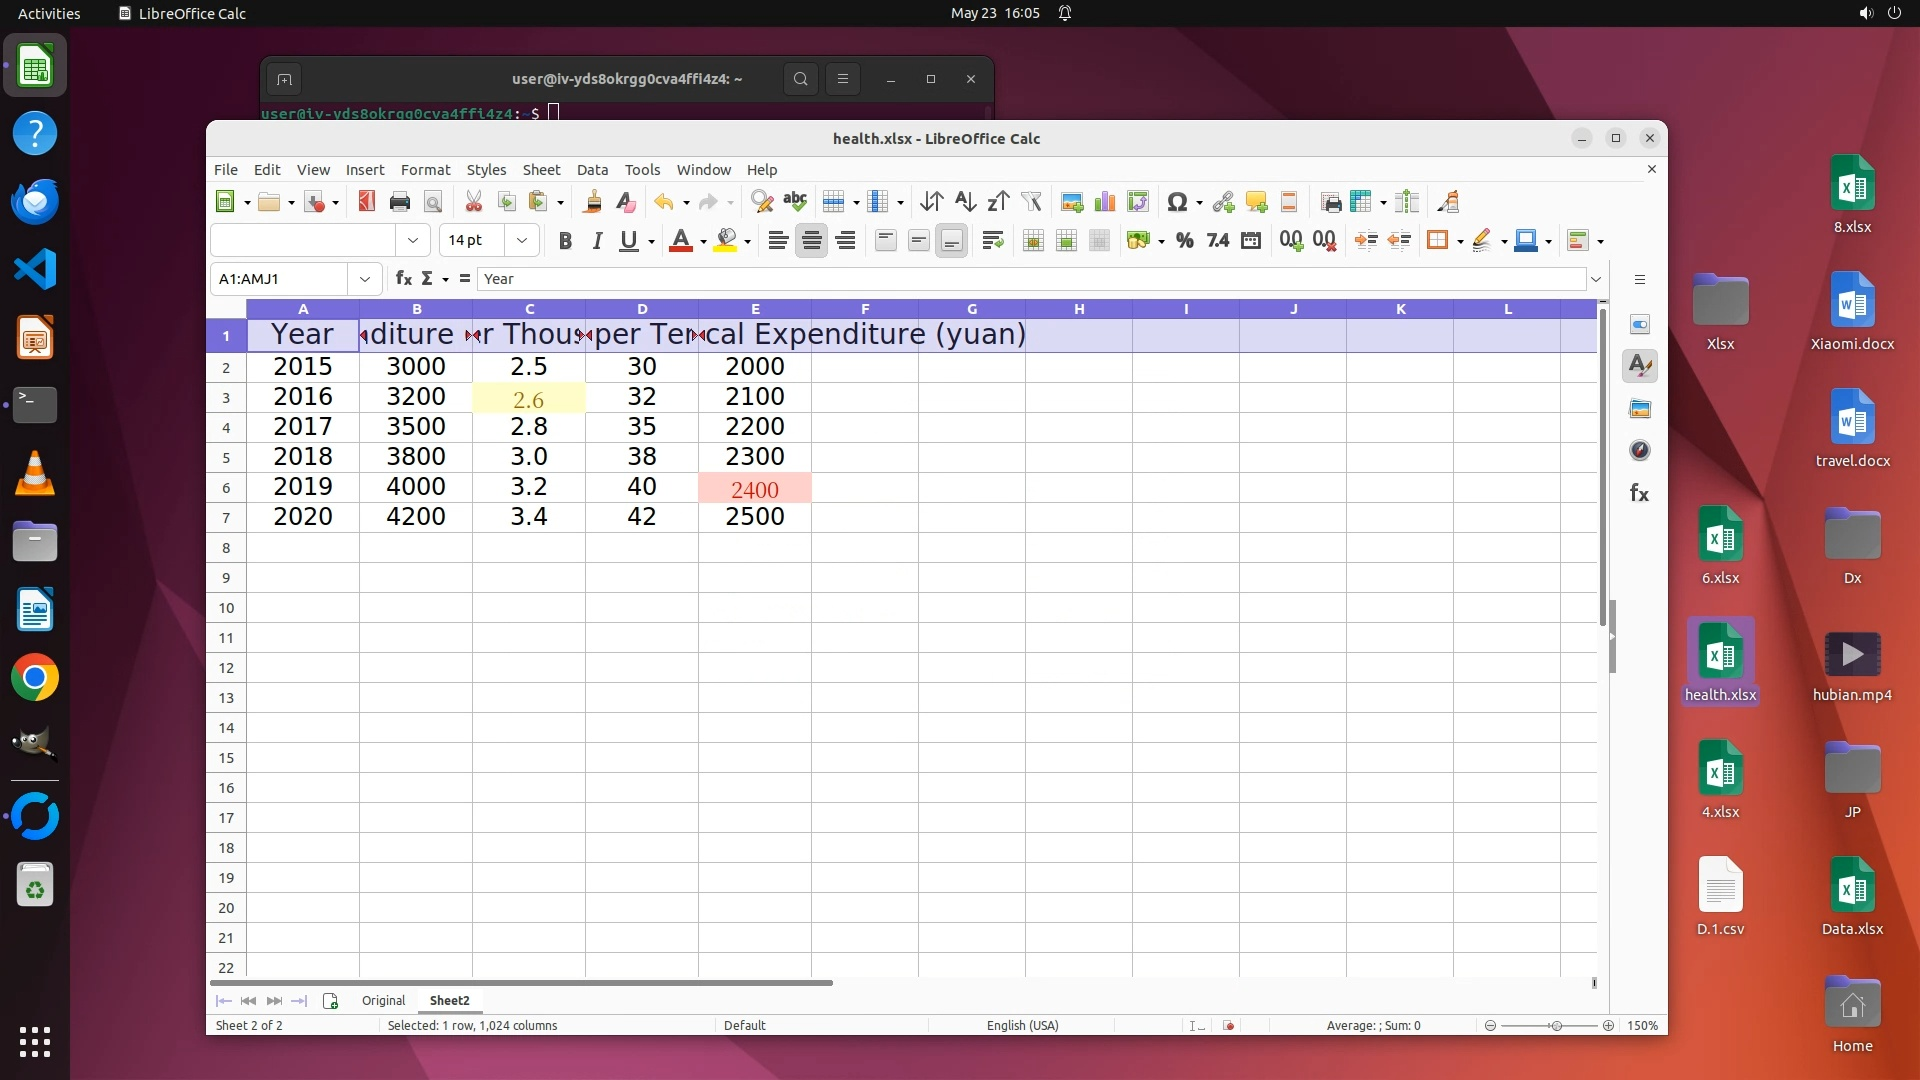Expand the Borders options dropdown arrow

(1460, 241)
